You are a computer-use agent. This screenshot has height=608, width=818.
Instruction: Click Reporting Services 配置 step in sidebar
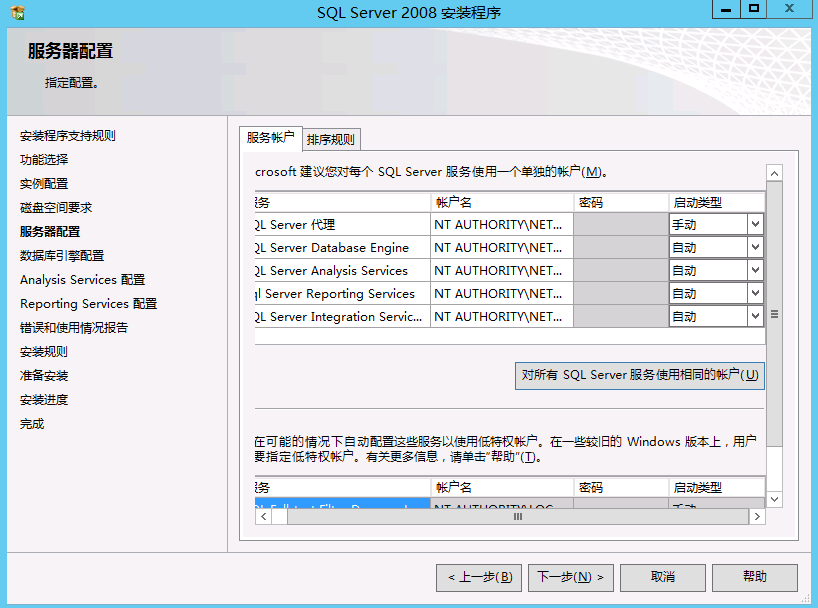(x=89, y=304)
